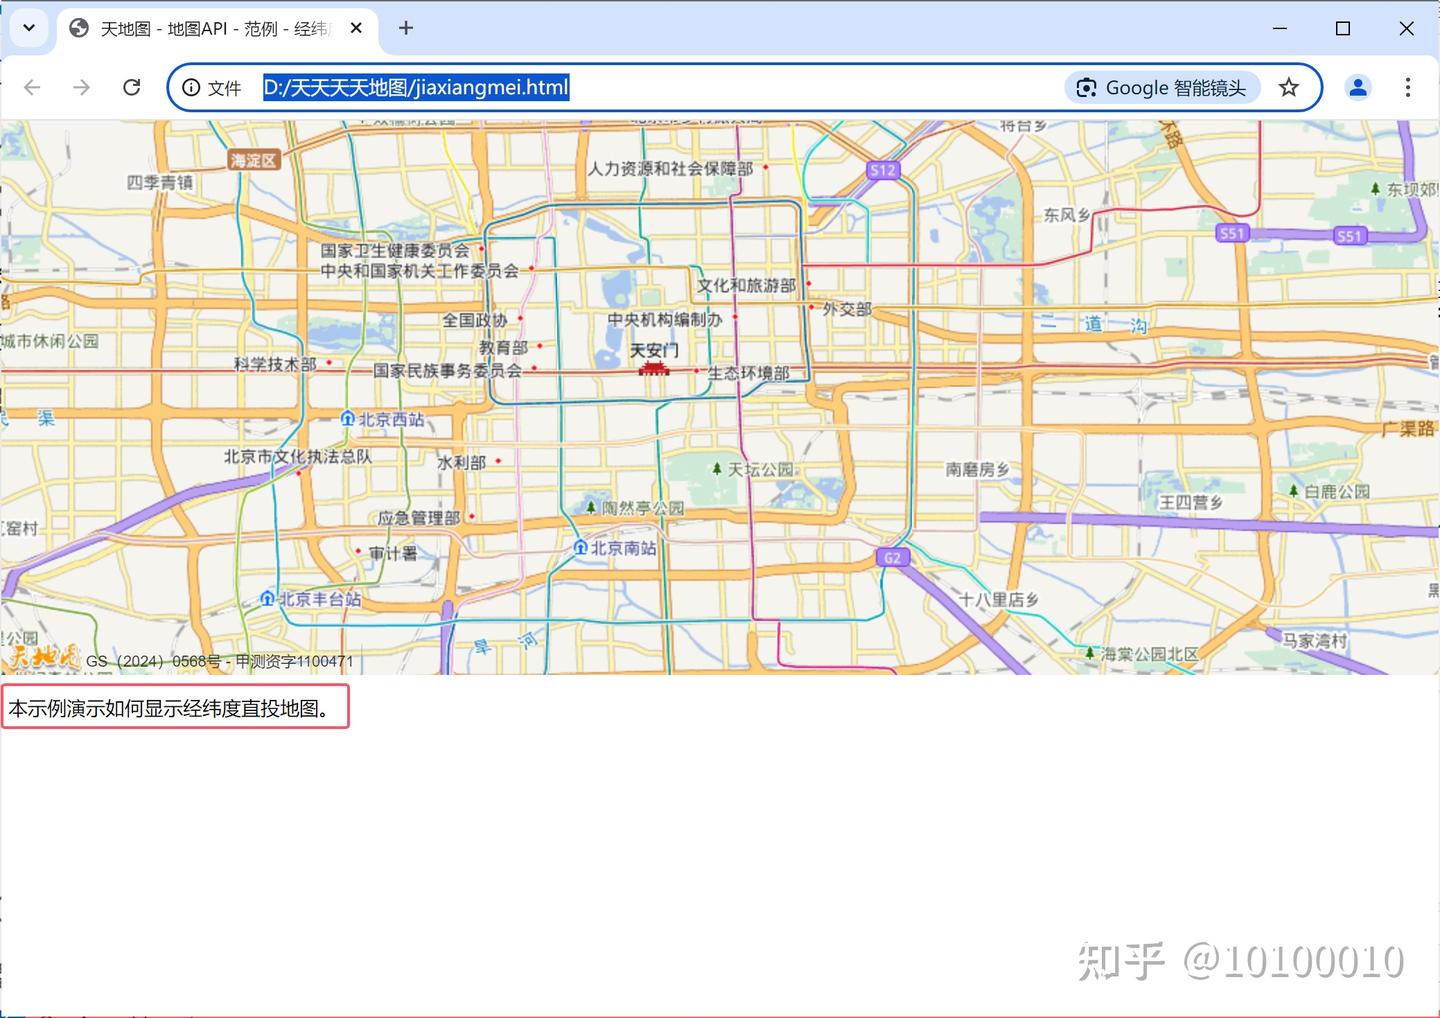Image resolution: width=1440 pixels, height=1018 pixels.
Task: Click the S12 highway shield marker
Action: coord(883,170)
